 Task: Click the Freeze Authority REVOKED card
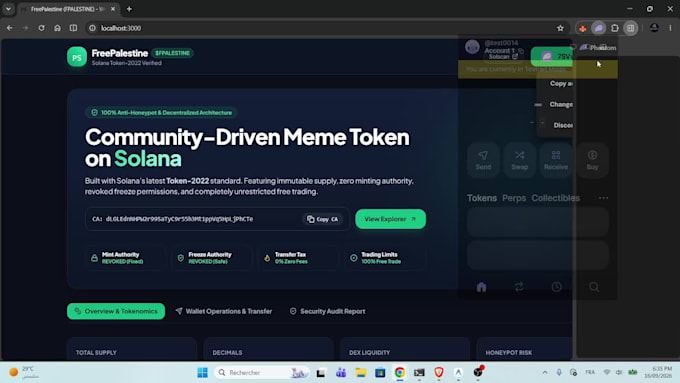tap(211, 258)
